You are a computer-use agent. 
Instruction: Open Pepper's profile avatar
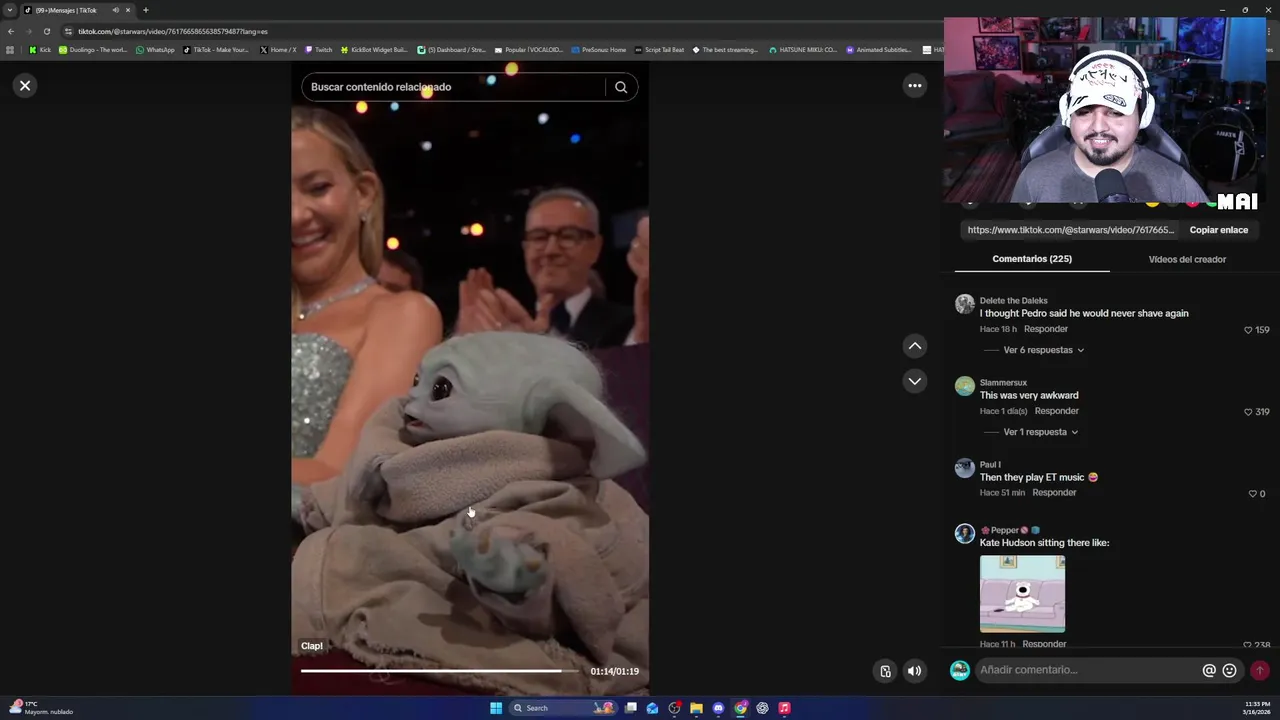[964, 534]
